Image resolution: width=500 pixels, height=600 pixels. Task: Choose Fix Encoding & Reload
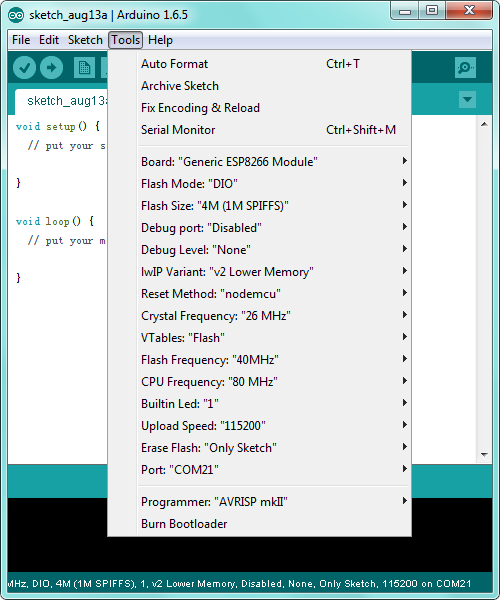[259, 108]
